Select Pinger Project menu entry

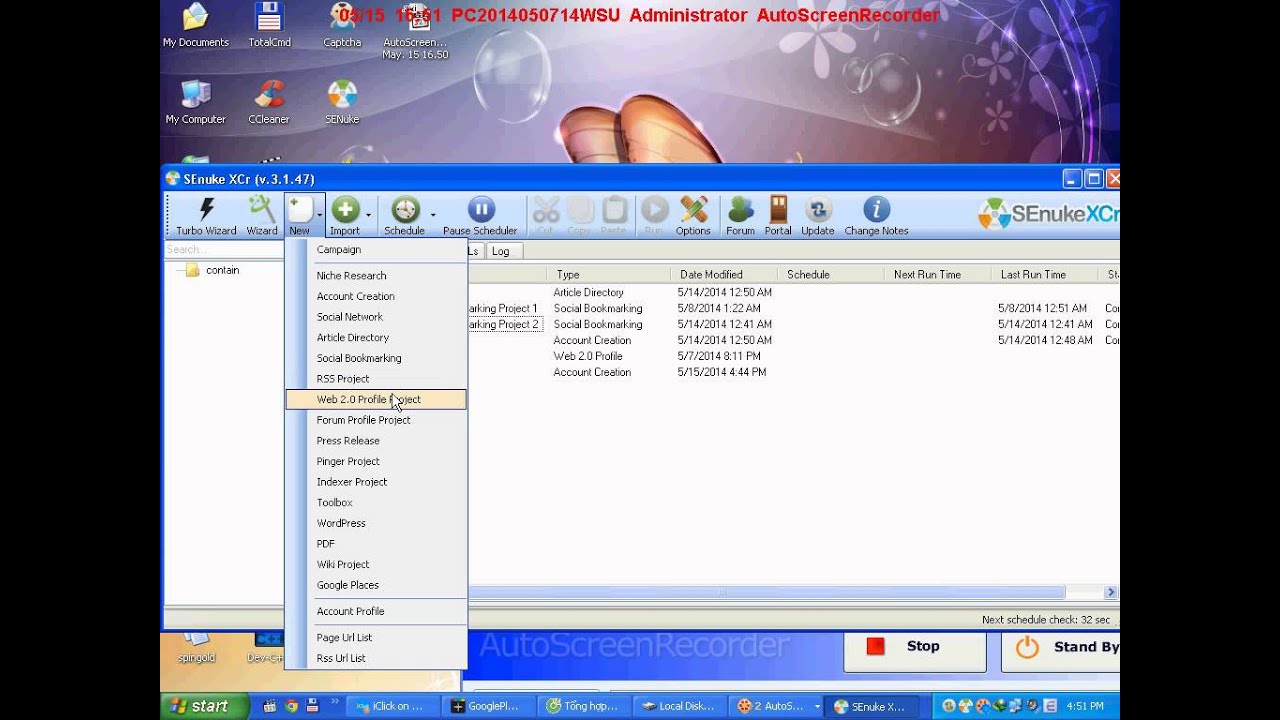pyautogui.click(x=376, y=461)
